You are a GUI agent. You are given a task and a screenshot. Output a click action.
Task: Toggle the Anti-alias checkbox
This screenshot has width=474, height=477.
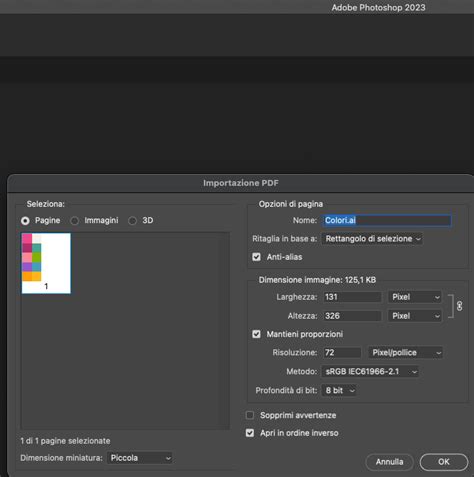256,257
